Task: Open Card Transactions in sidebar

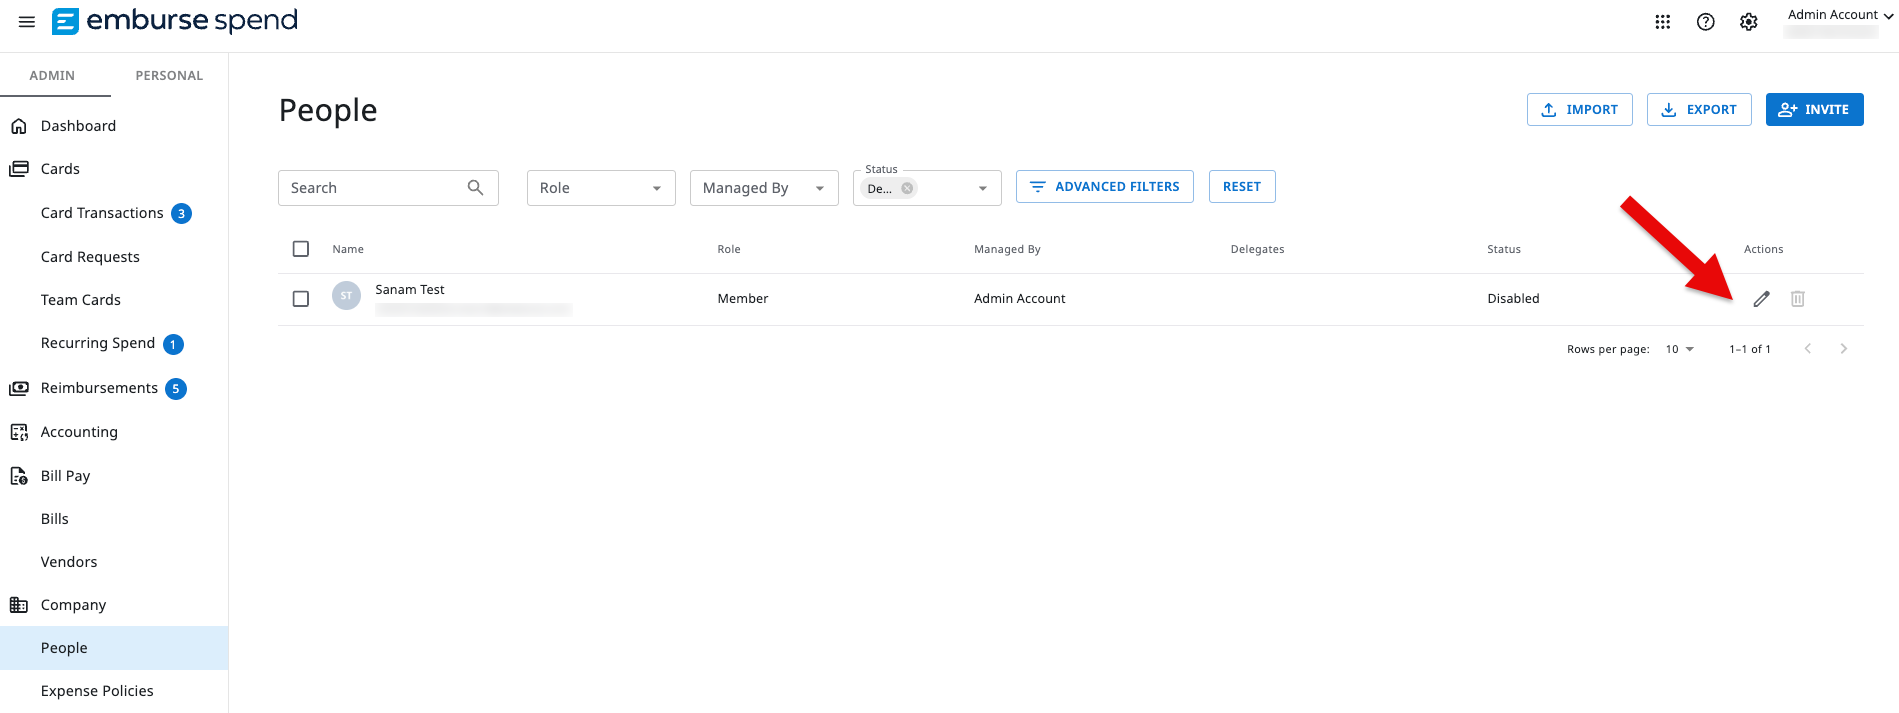Action: 102,213
